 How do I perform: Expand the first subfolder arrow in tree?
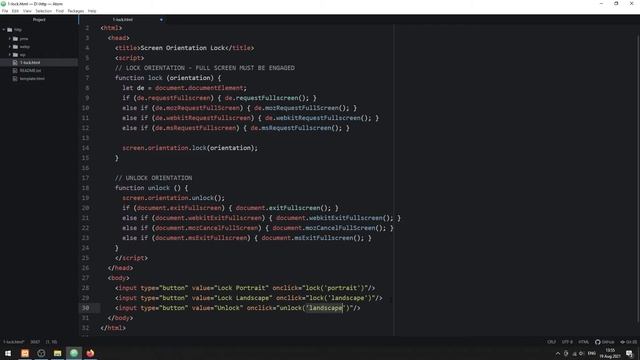tap(10, 39)
